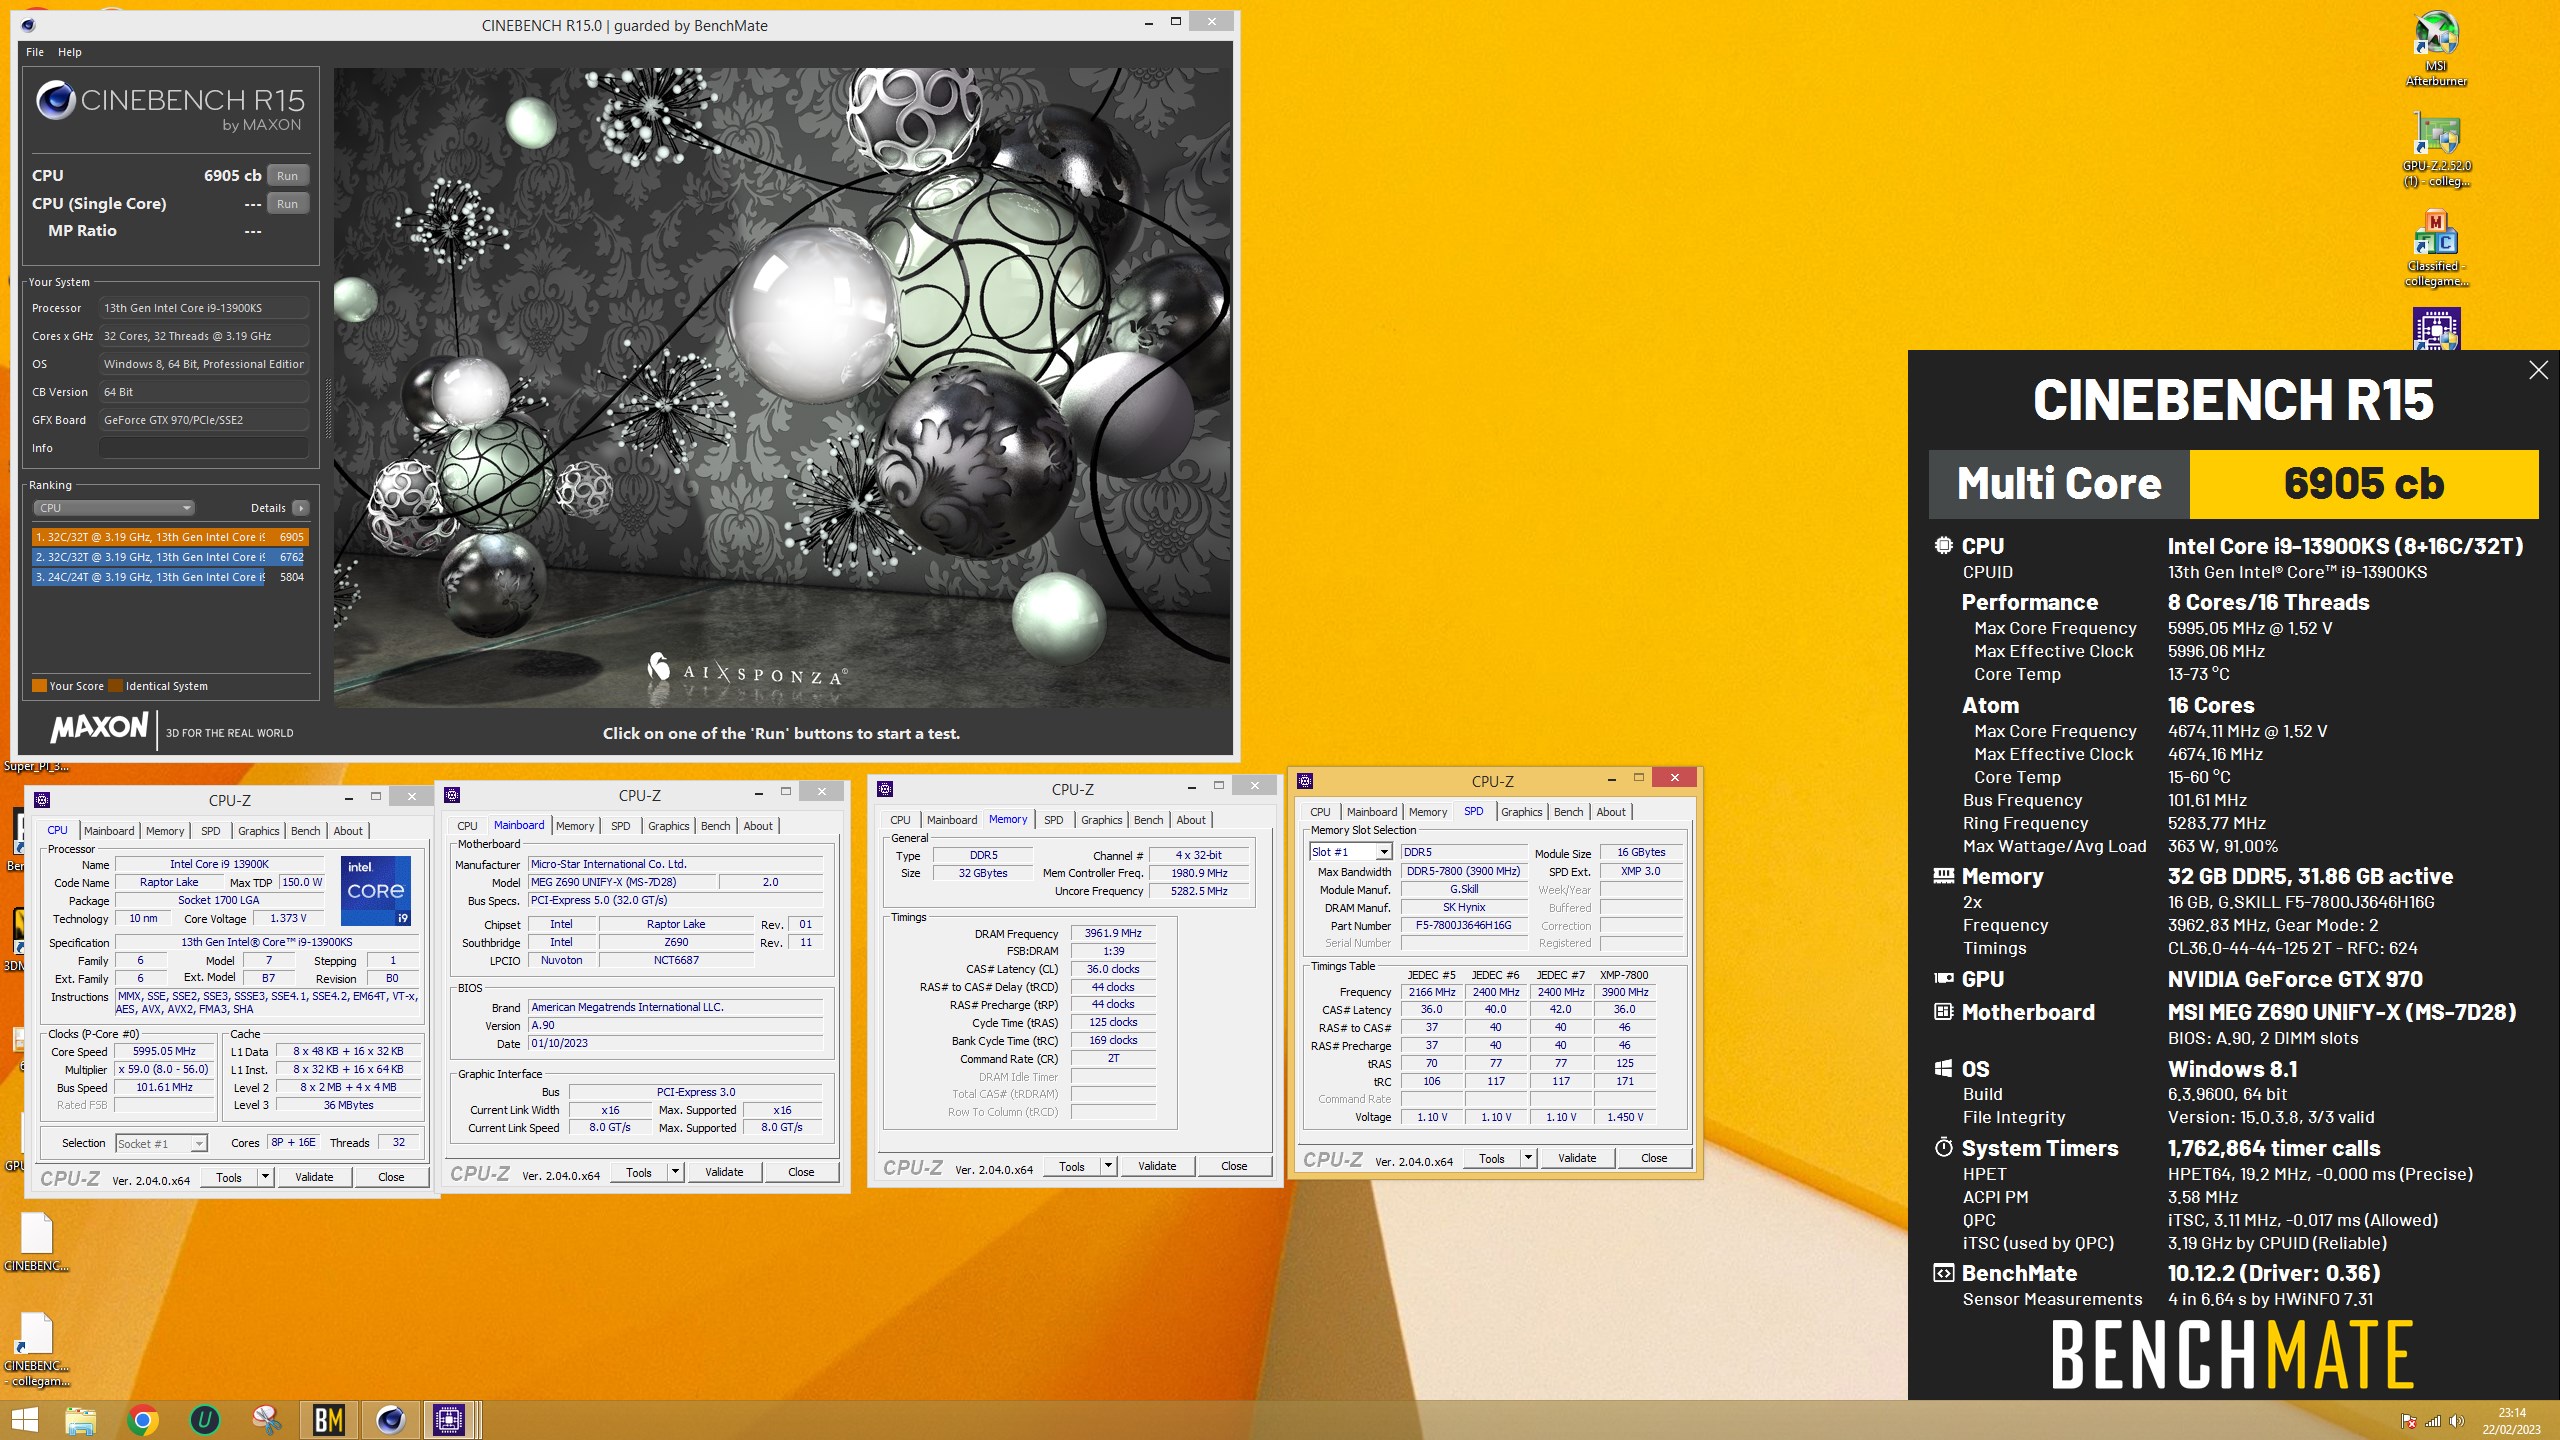Image resolution: width=2560 pixels, height=1440 pixels.
Task: Switch to CPU-Z in the taskbar
Action: pos(448,1420)
